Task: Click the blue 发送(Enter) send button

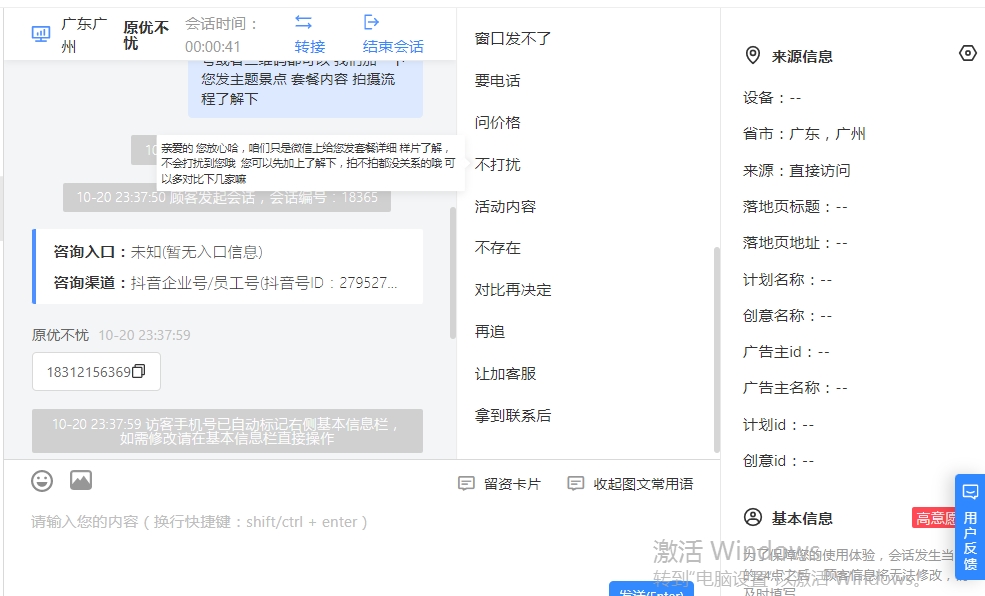Action: pos(651,590)
